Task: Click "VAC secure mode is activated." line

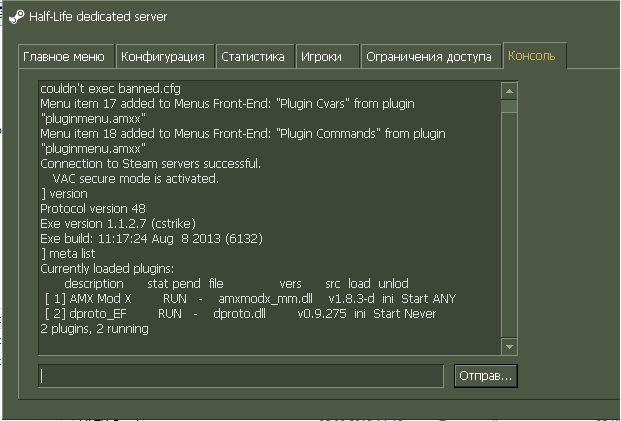Action: tap(135, 178)
